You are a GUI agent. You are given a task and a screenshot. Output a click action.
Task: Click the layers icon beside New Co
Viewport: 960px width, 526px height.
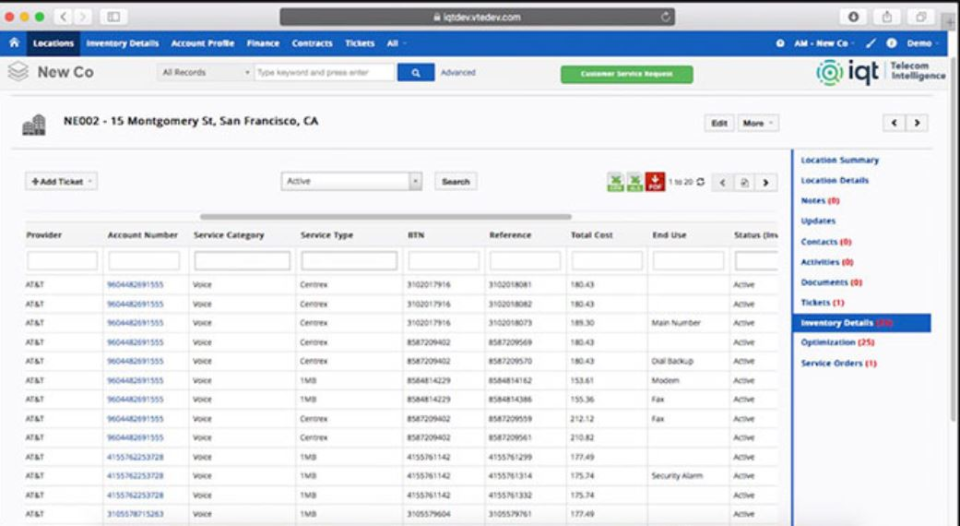click(x=18, y=72)
